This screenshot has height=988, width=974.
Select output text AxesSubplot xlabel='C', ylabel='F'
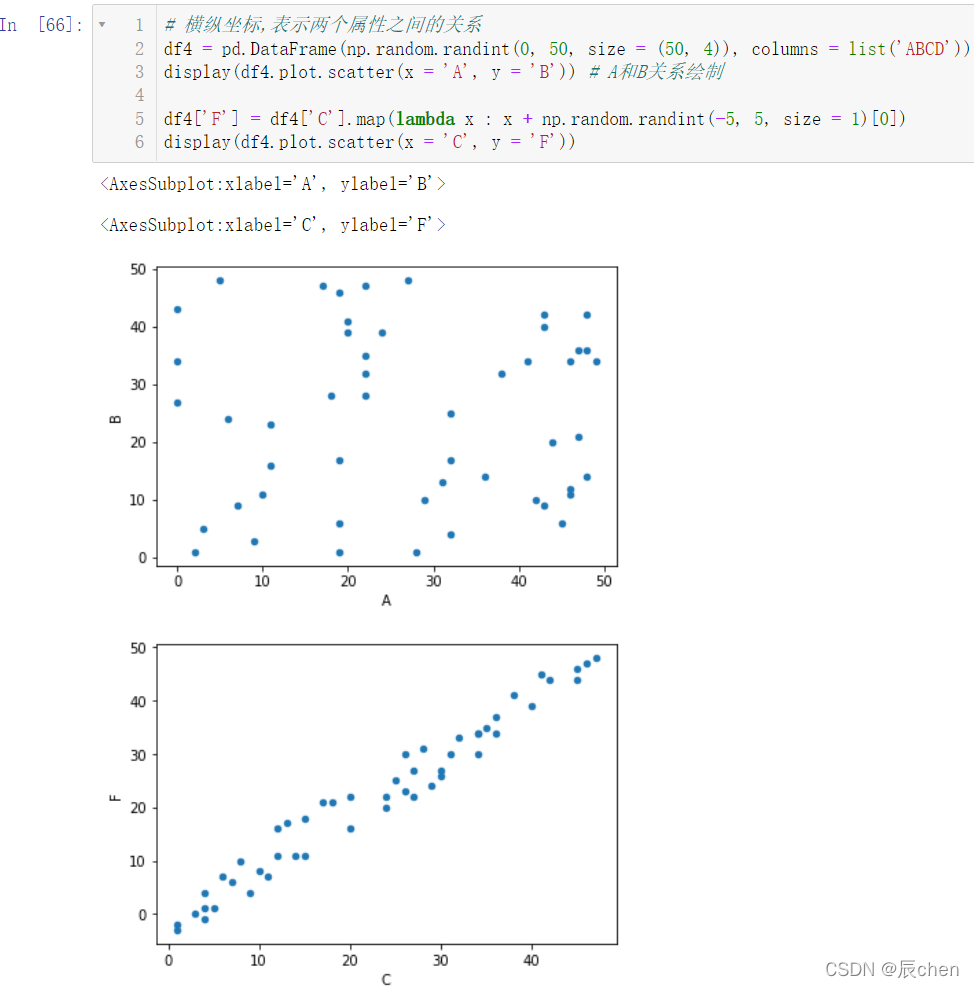[273, 225]
